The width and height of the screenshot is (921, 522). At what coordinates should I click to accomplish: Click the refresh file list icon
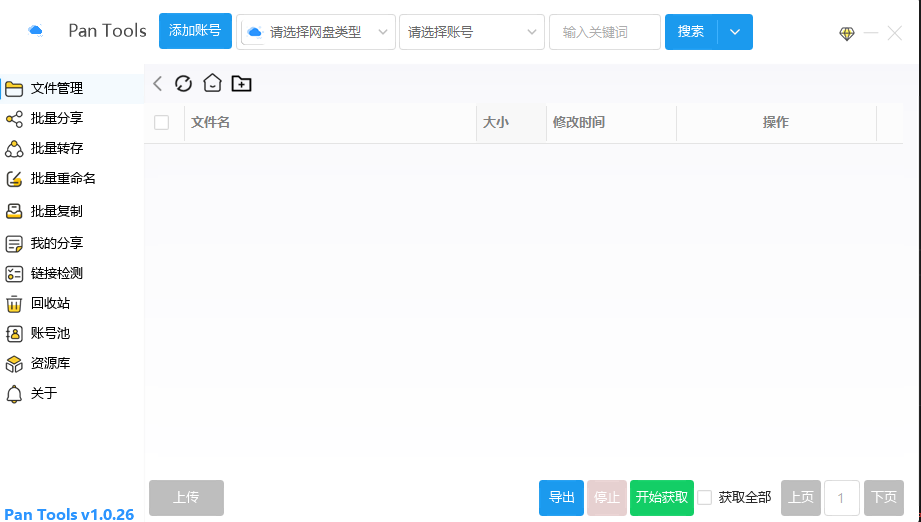click(x=183, y=84)
